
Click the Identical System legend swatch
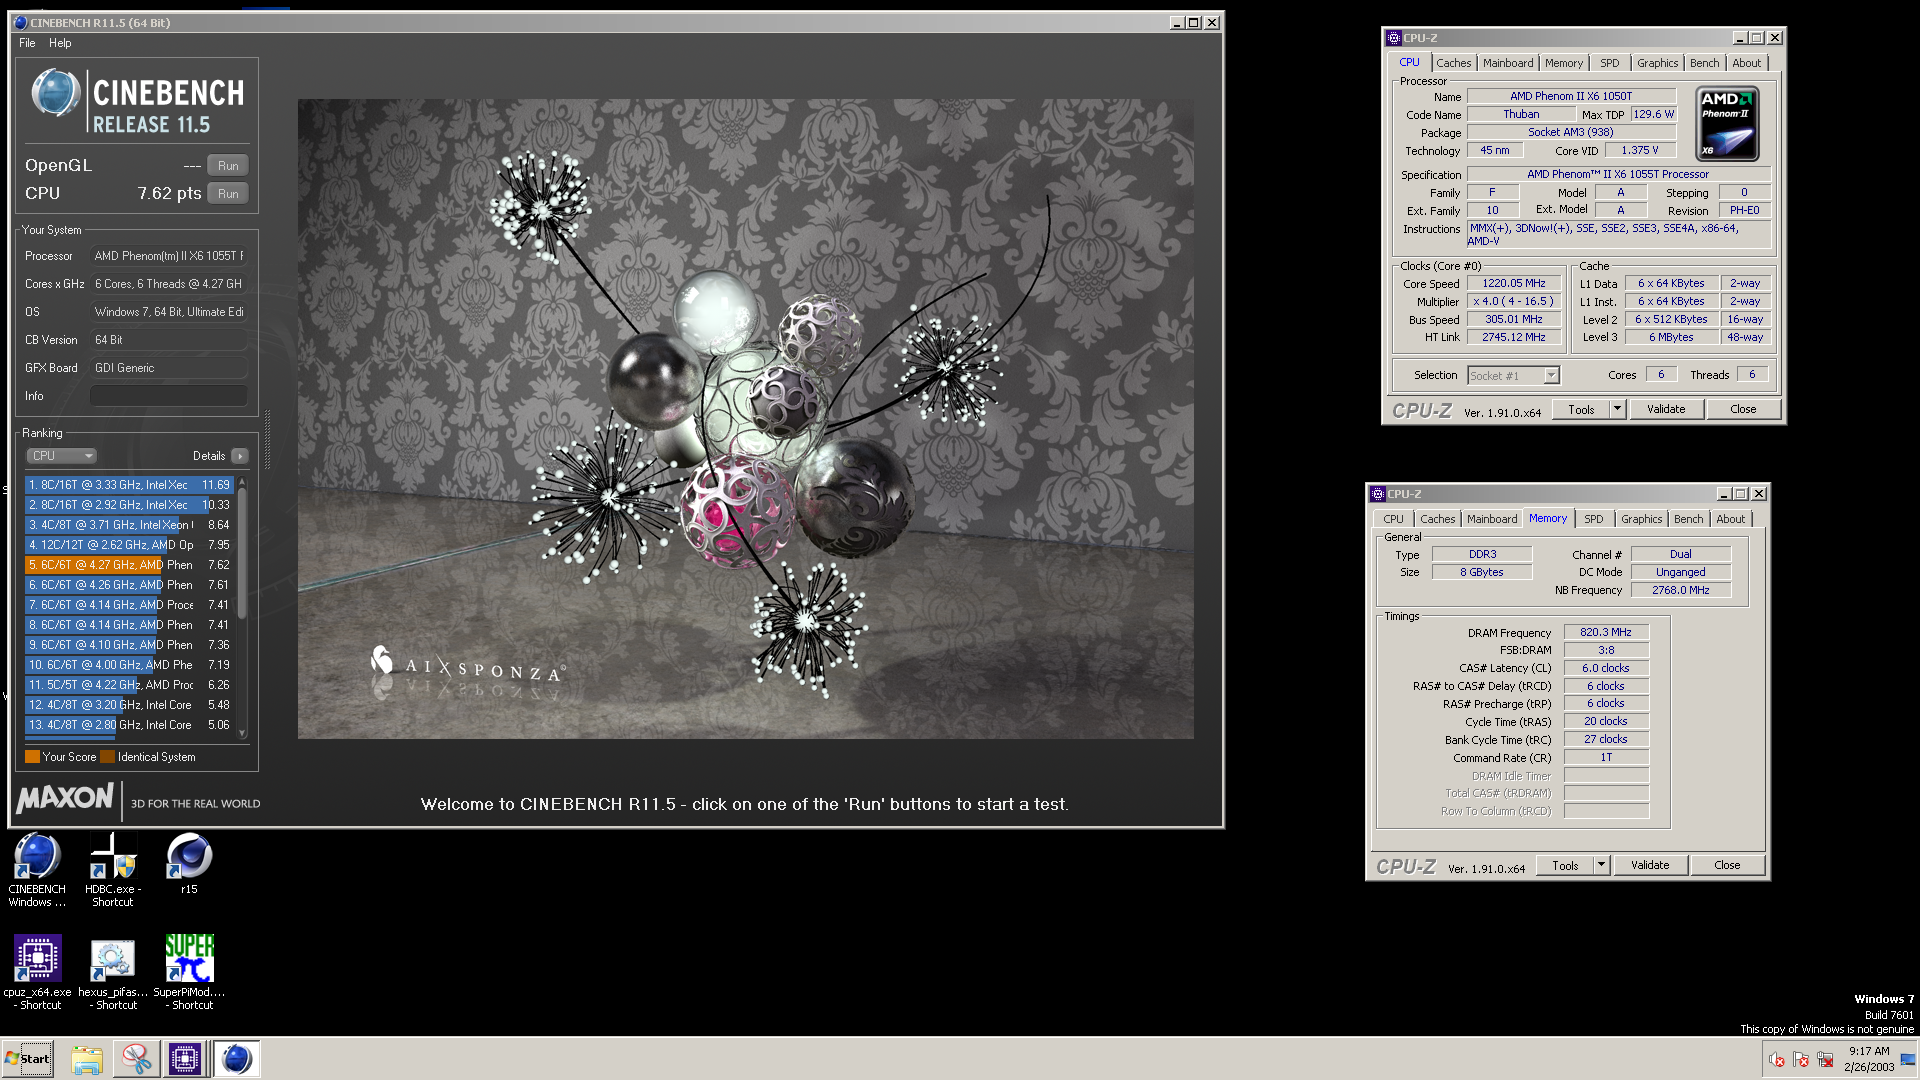(x=108, y=757)
